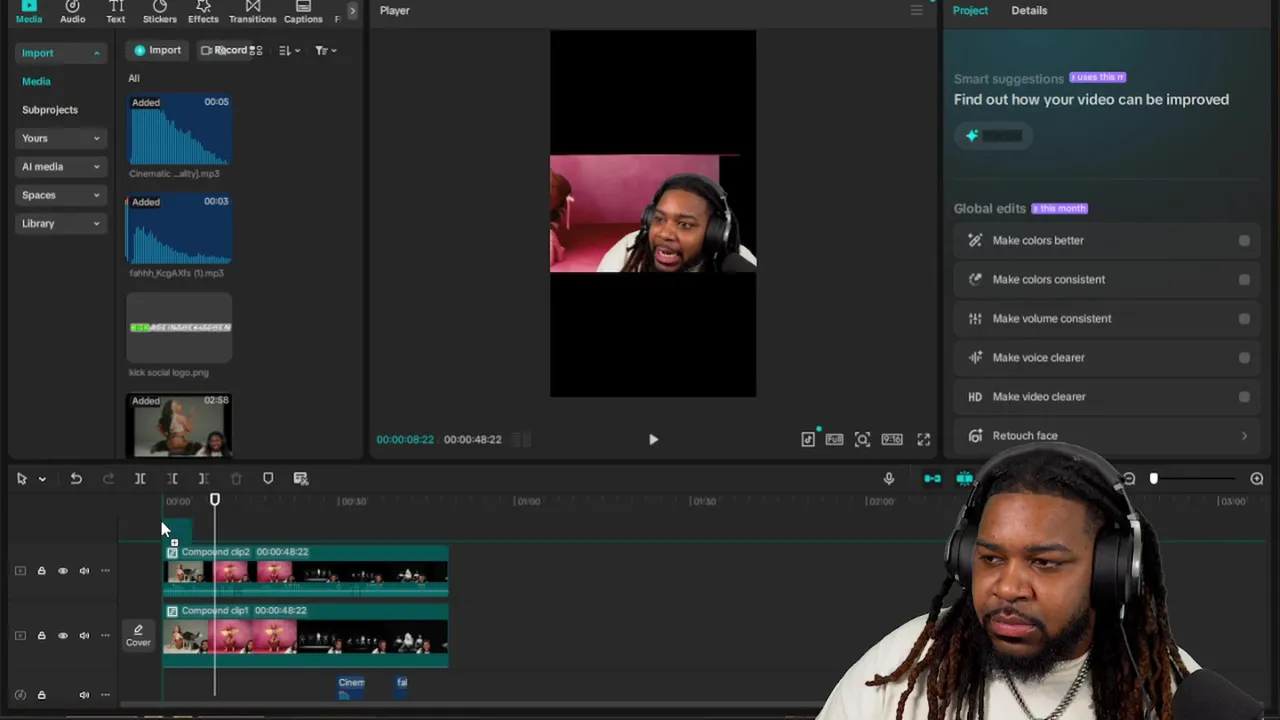Click the Cover button on main track

tap(138, 635)
